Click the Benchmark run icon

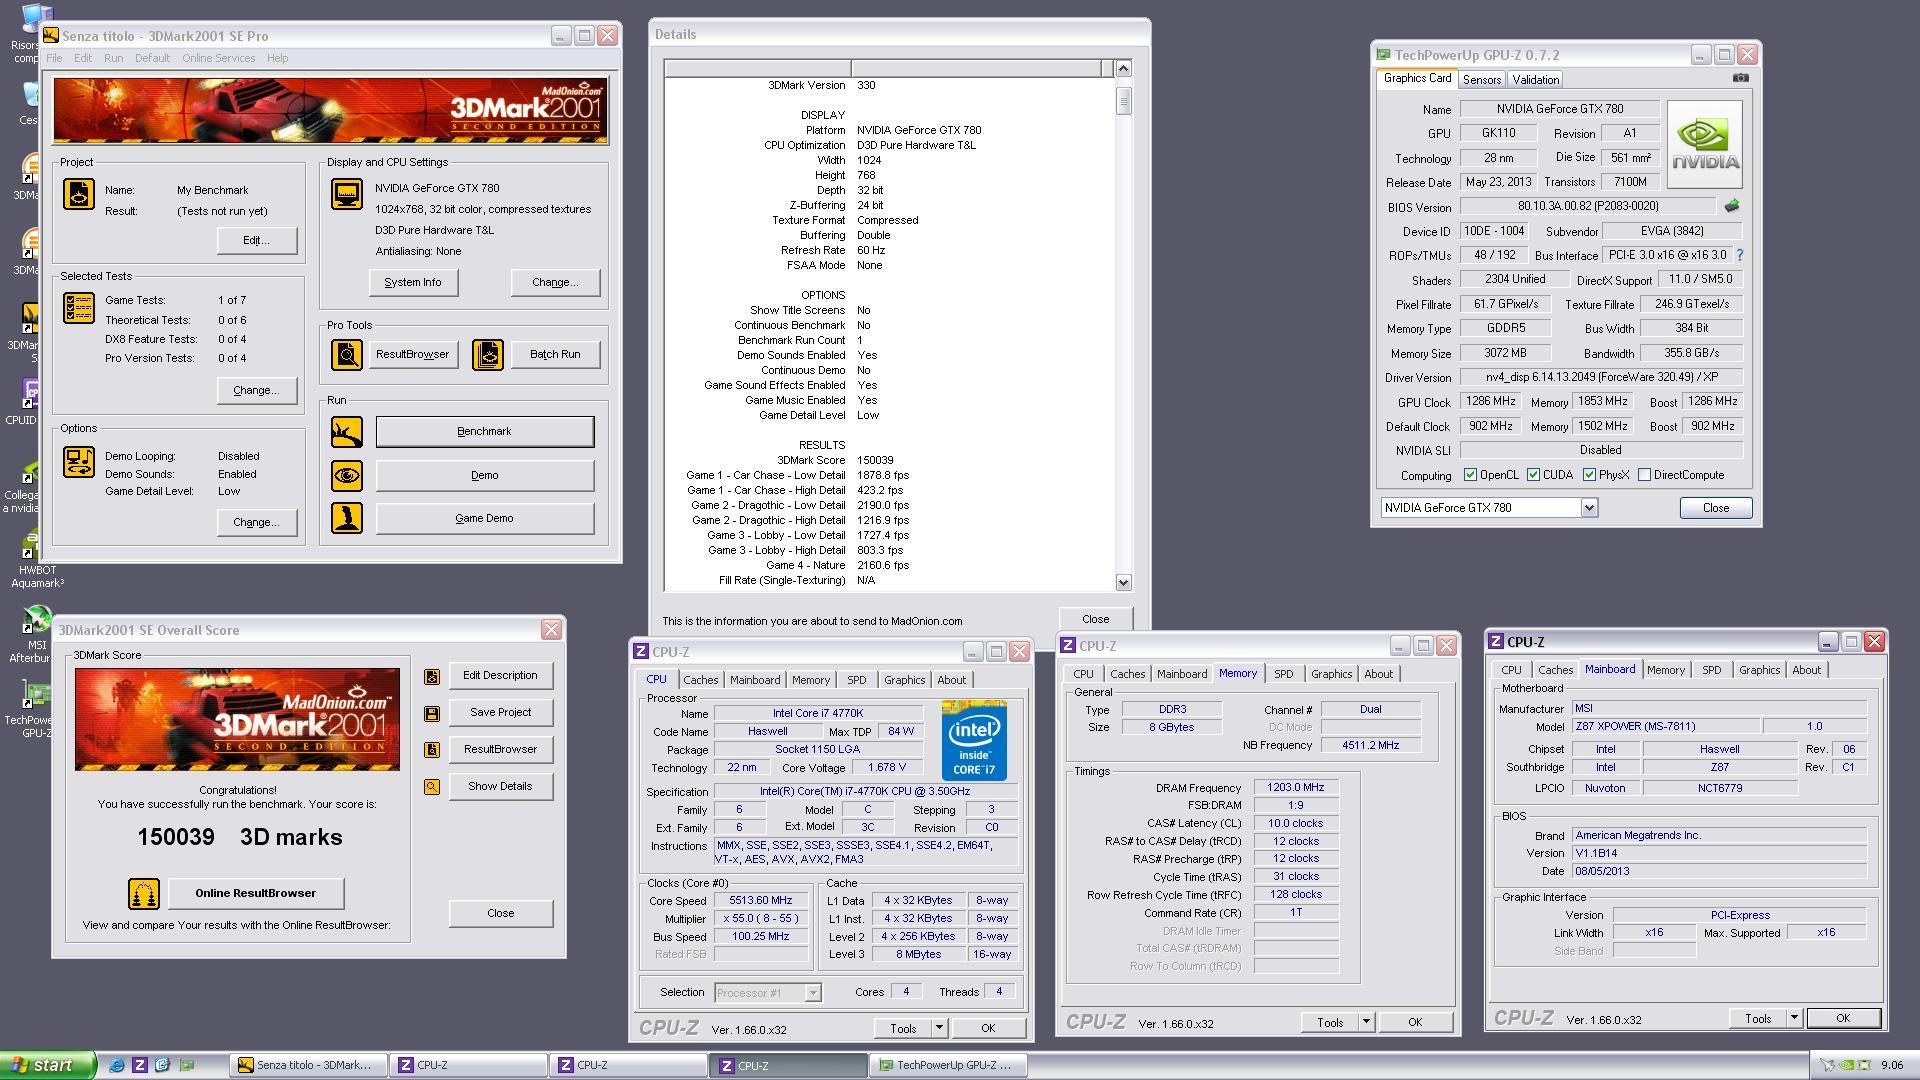[347, 432]
